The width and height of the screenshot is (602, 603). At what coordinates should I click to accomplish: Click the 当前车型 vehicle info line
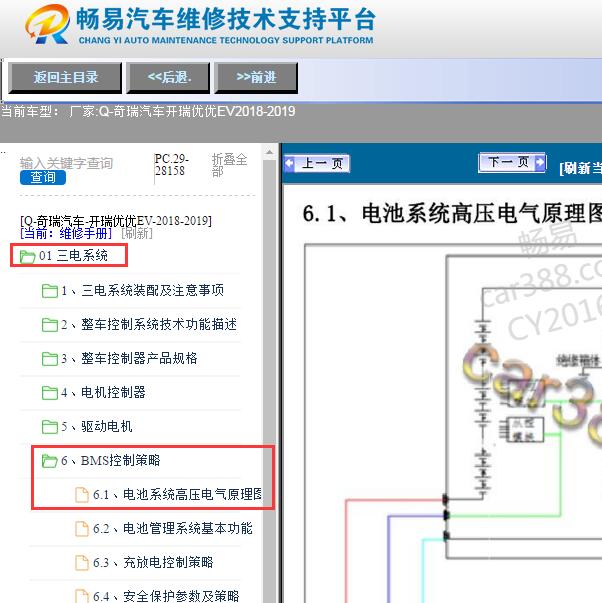tap(148, 112)
